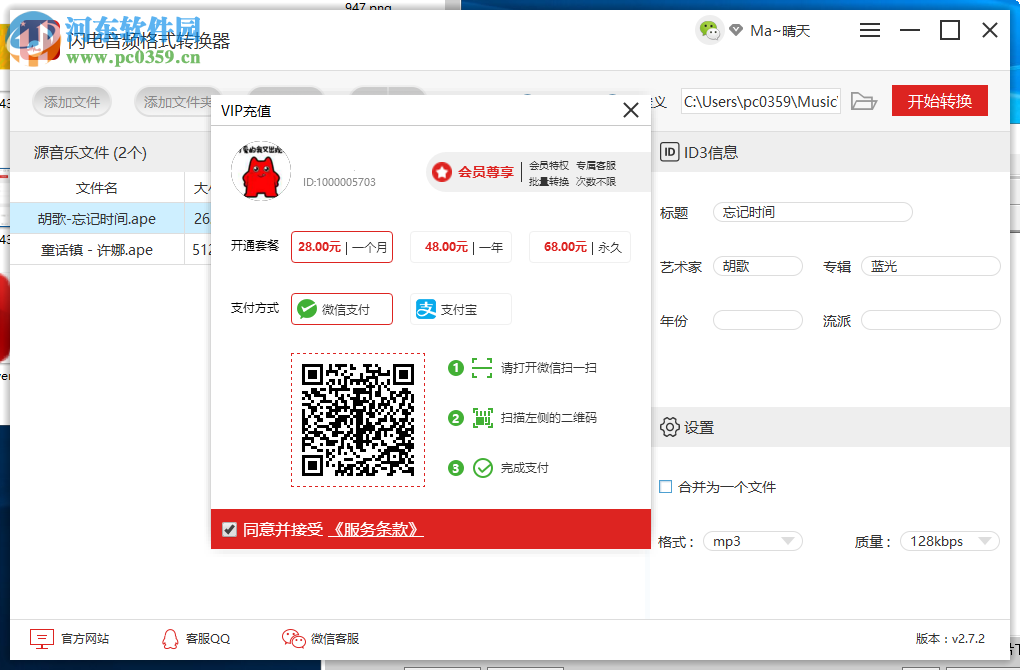Screen dimensions: 1020x670
Task: Click the red monster user avatar
Action: (261, 170)
